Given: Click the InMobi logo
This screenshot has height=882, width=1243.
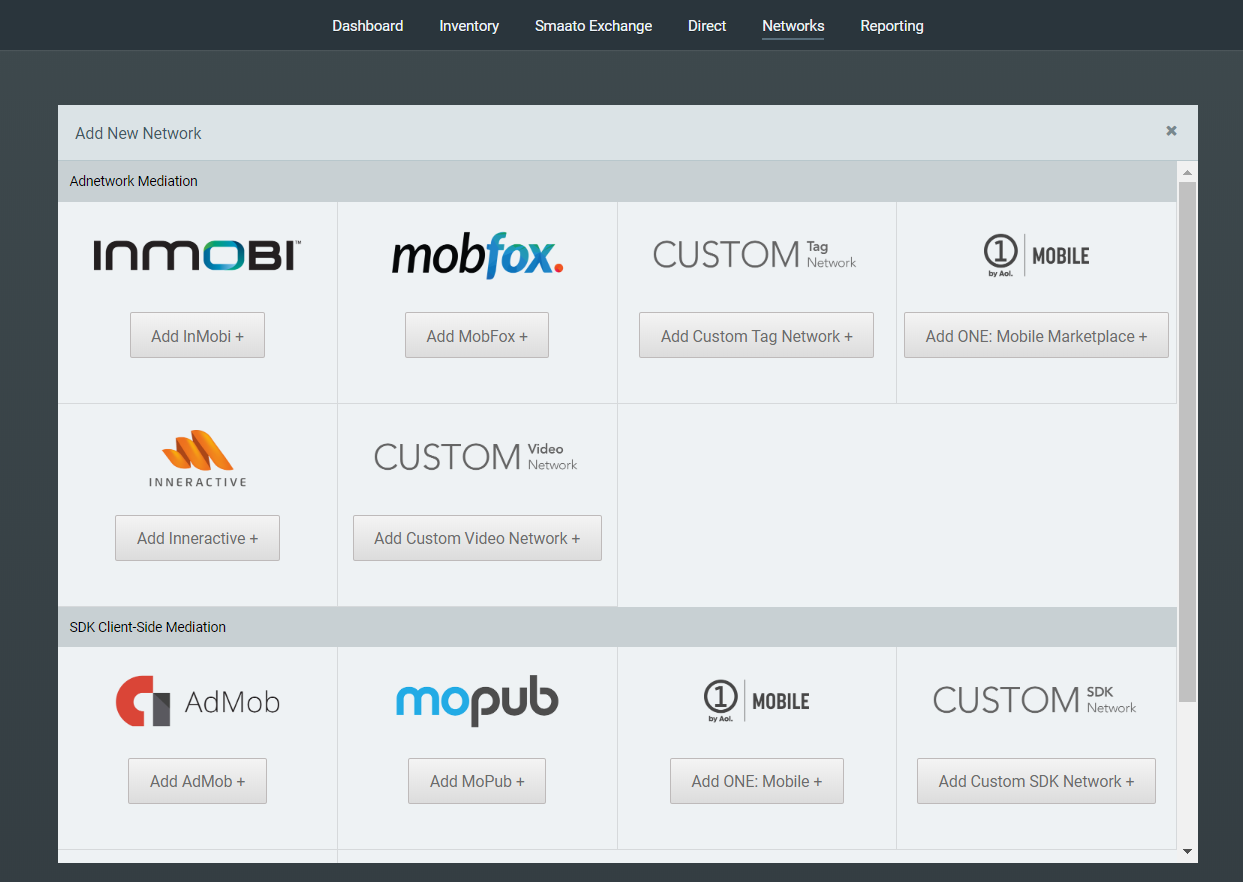Looking at the screenshot, I should [x=197, y=256].
